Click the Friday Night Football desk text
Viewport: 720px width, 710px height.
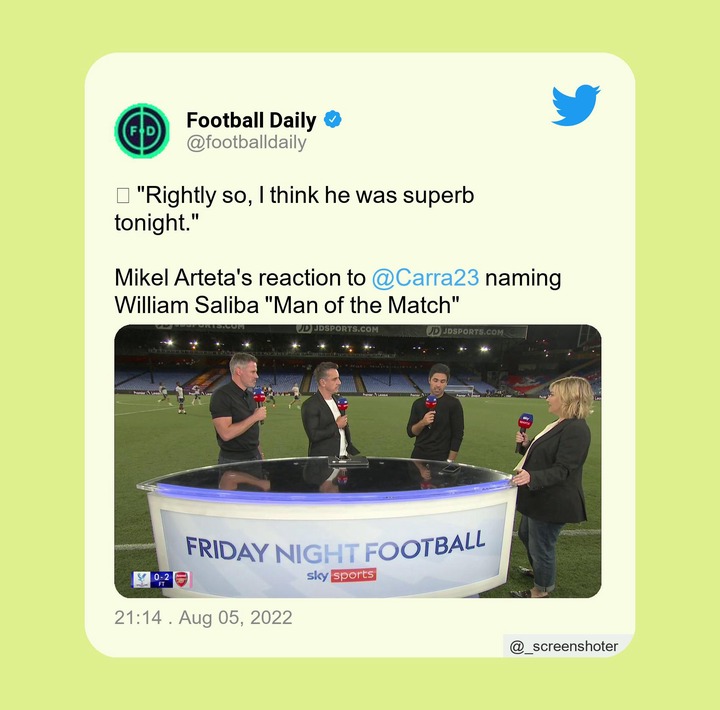point(335,547)
